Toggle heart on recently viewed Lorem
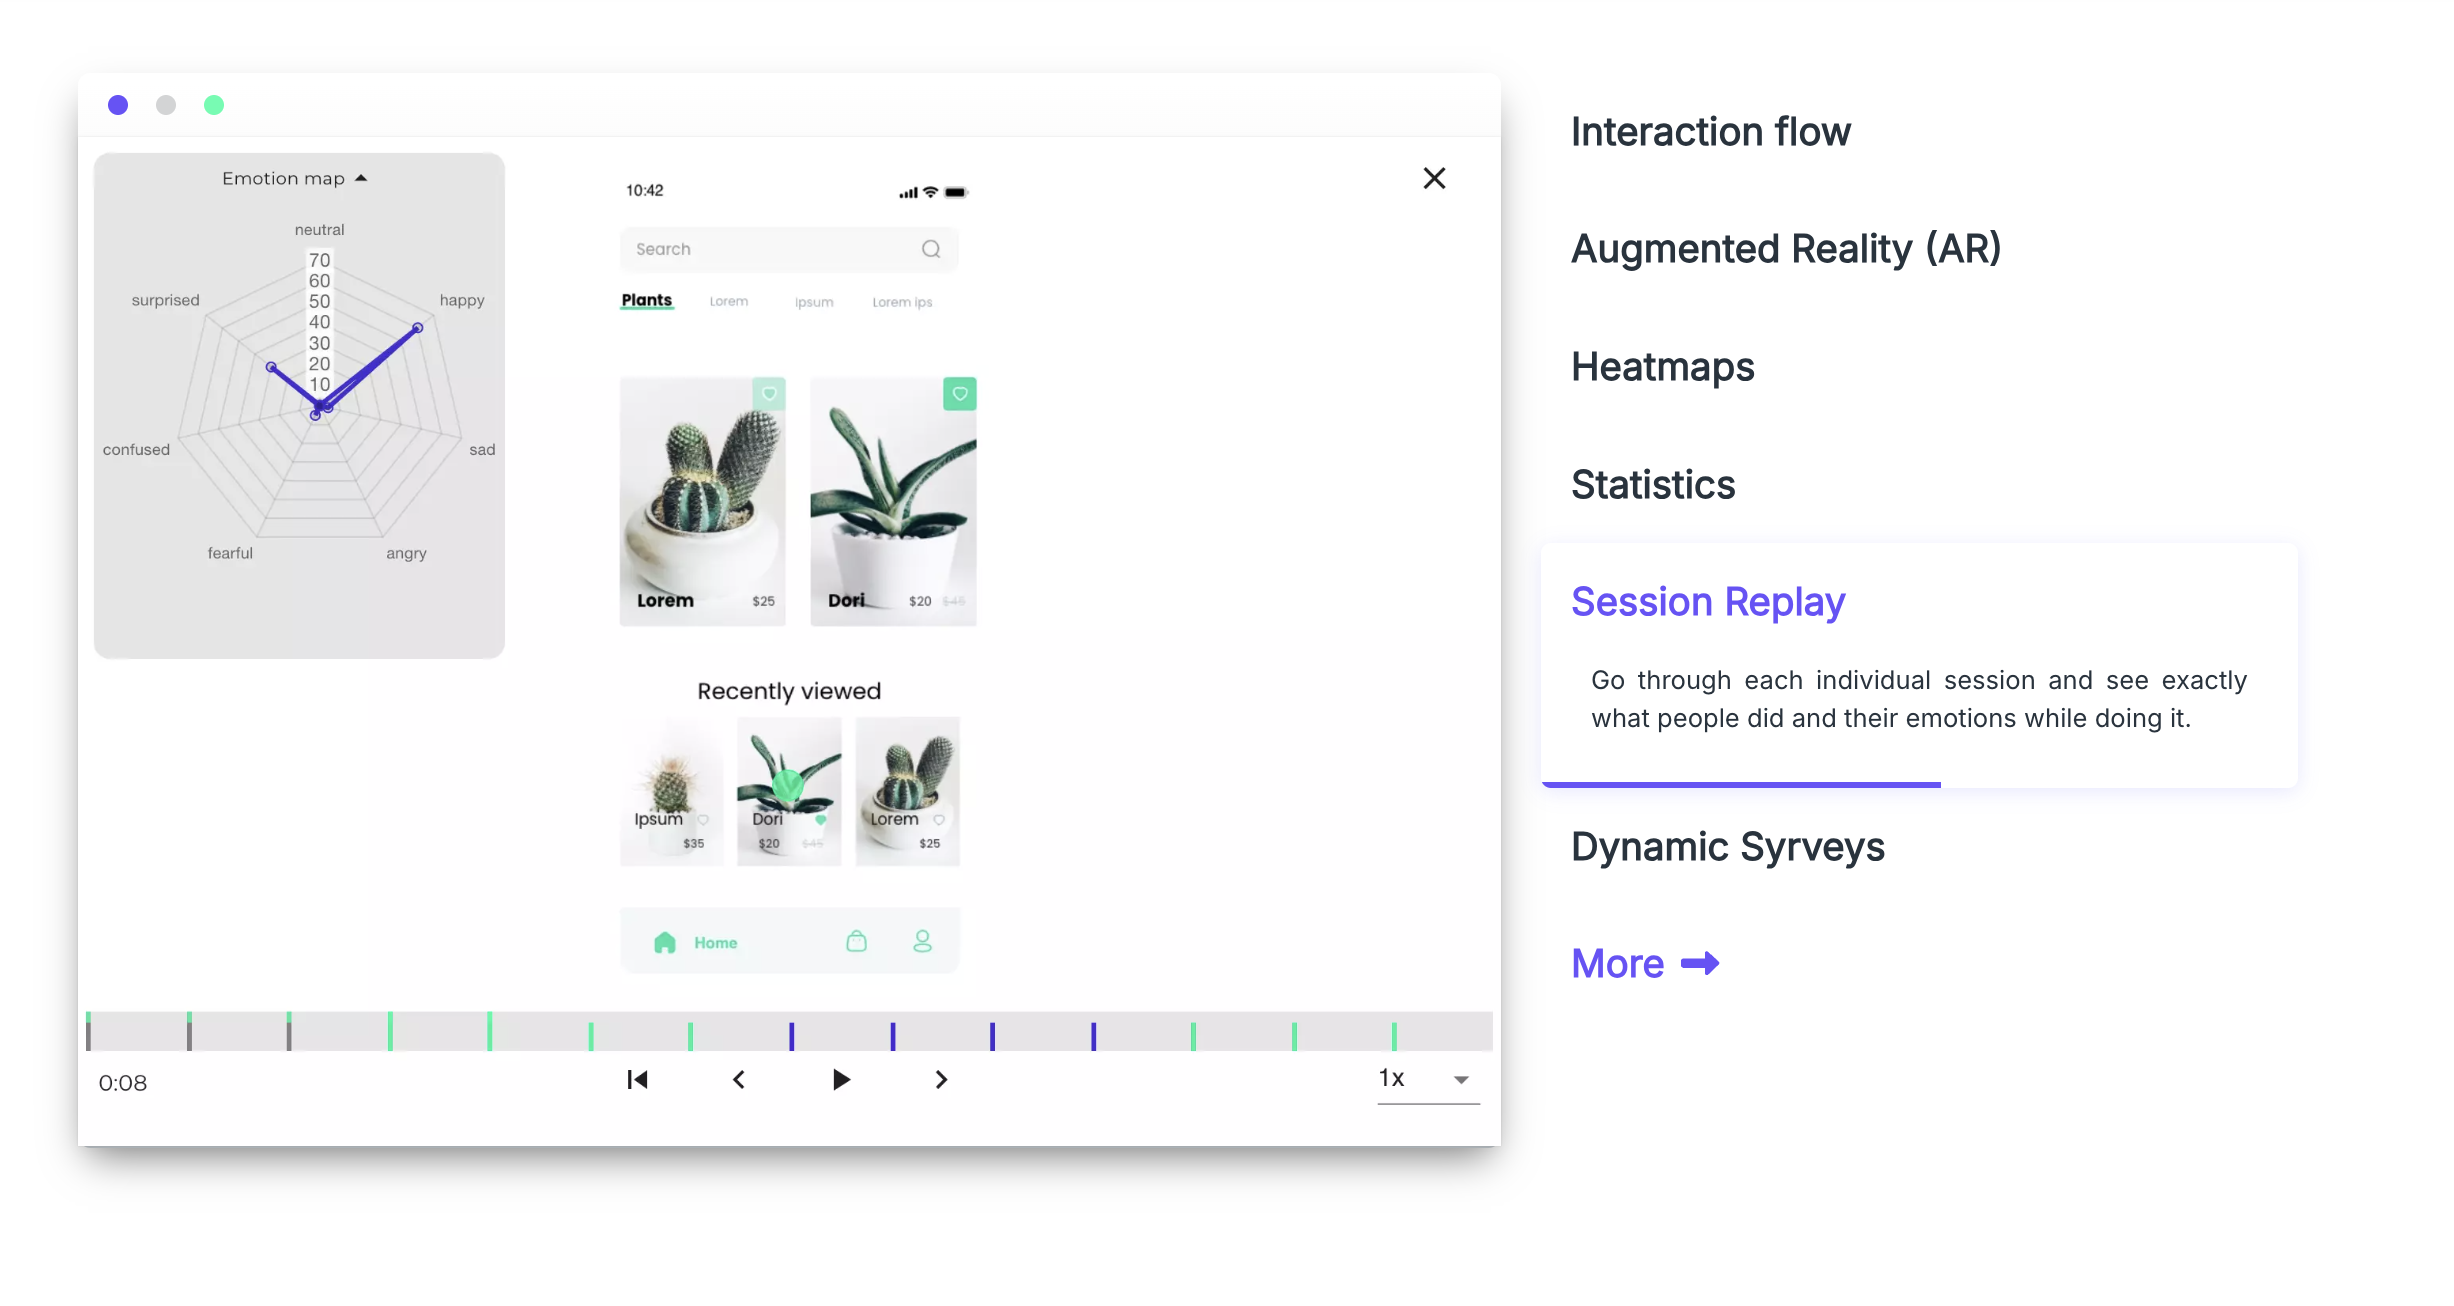The image size is (2454, 1306). pyautogui.click(x=939, y=820)
